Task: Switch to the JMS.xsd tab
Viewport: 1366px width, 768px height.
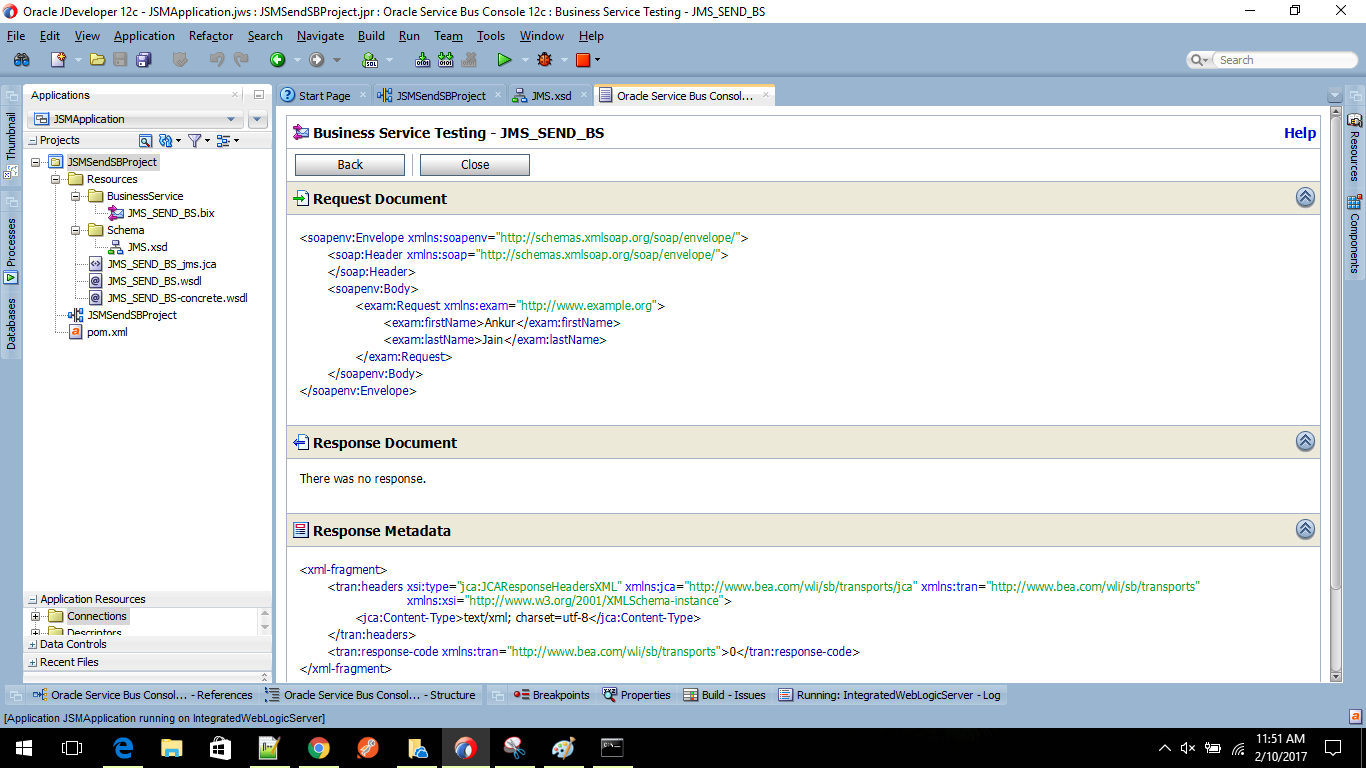Action: 550,96
